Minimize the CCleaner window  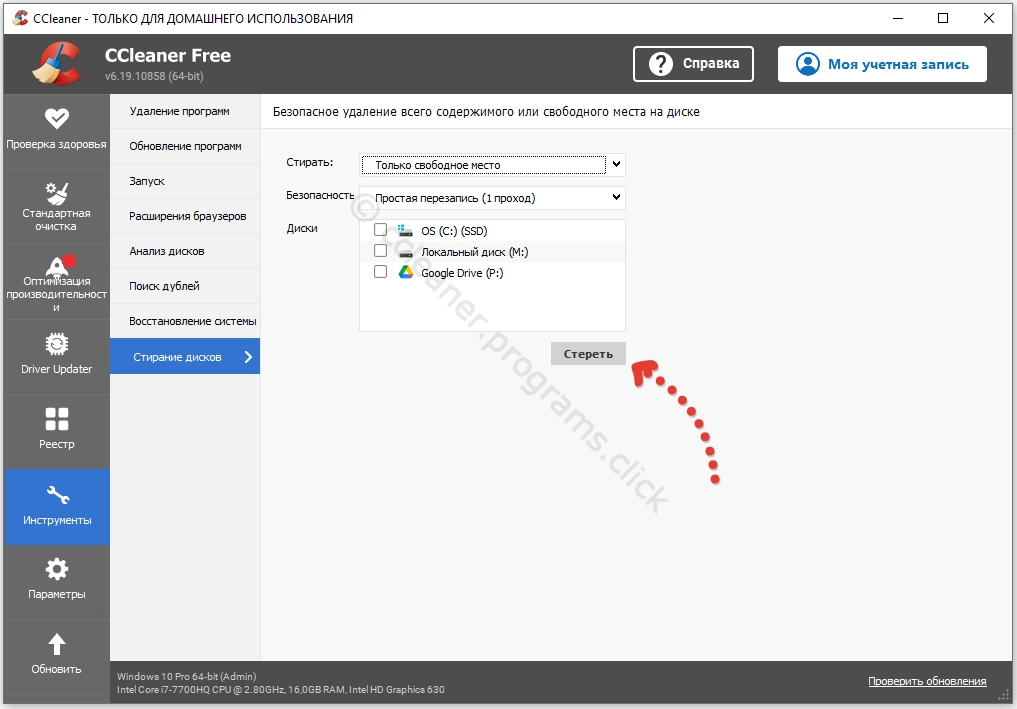(x=898, y=18)
